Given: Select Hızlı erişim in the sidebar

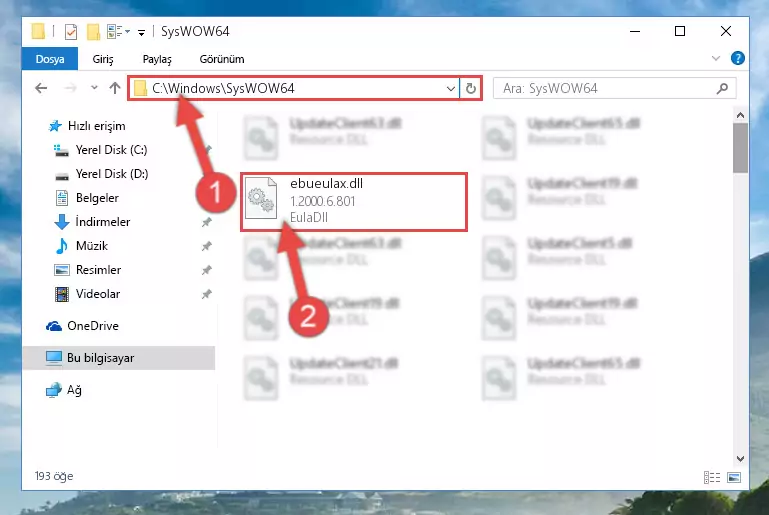Looking at the screenshot, I should 97,126.
